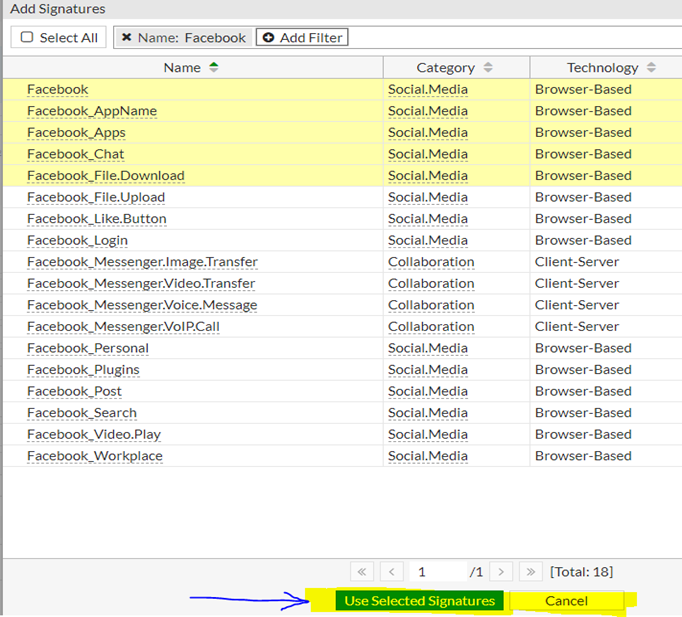Click Client-Server technology of Messenger.Video.Transfer row
The image size is (682, 617).
click(576, 283)
